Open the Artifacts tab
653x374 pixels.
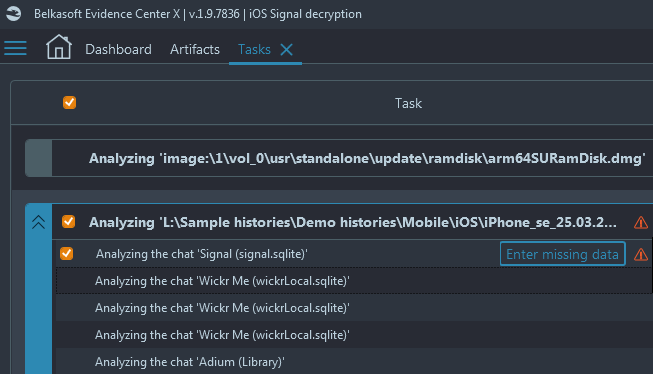click(194, 50)
